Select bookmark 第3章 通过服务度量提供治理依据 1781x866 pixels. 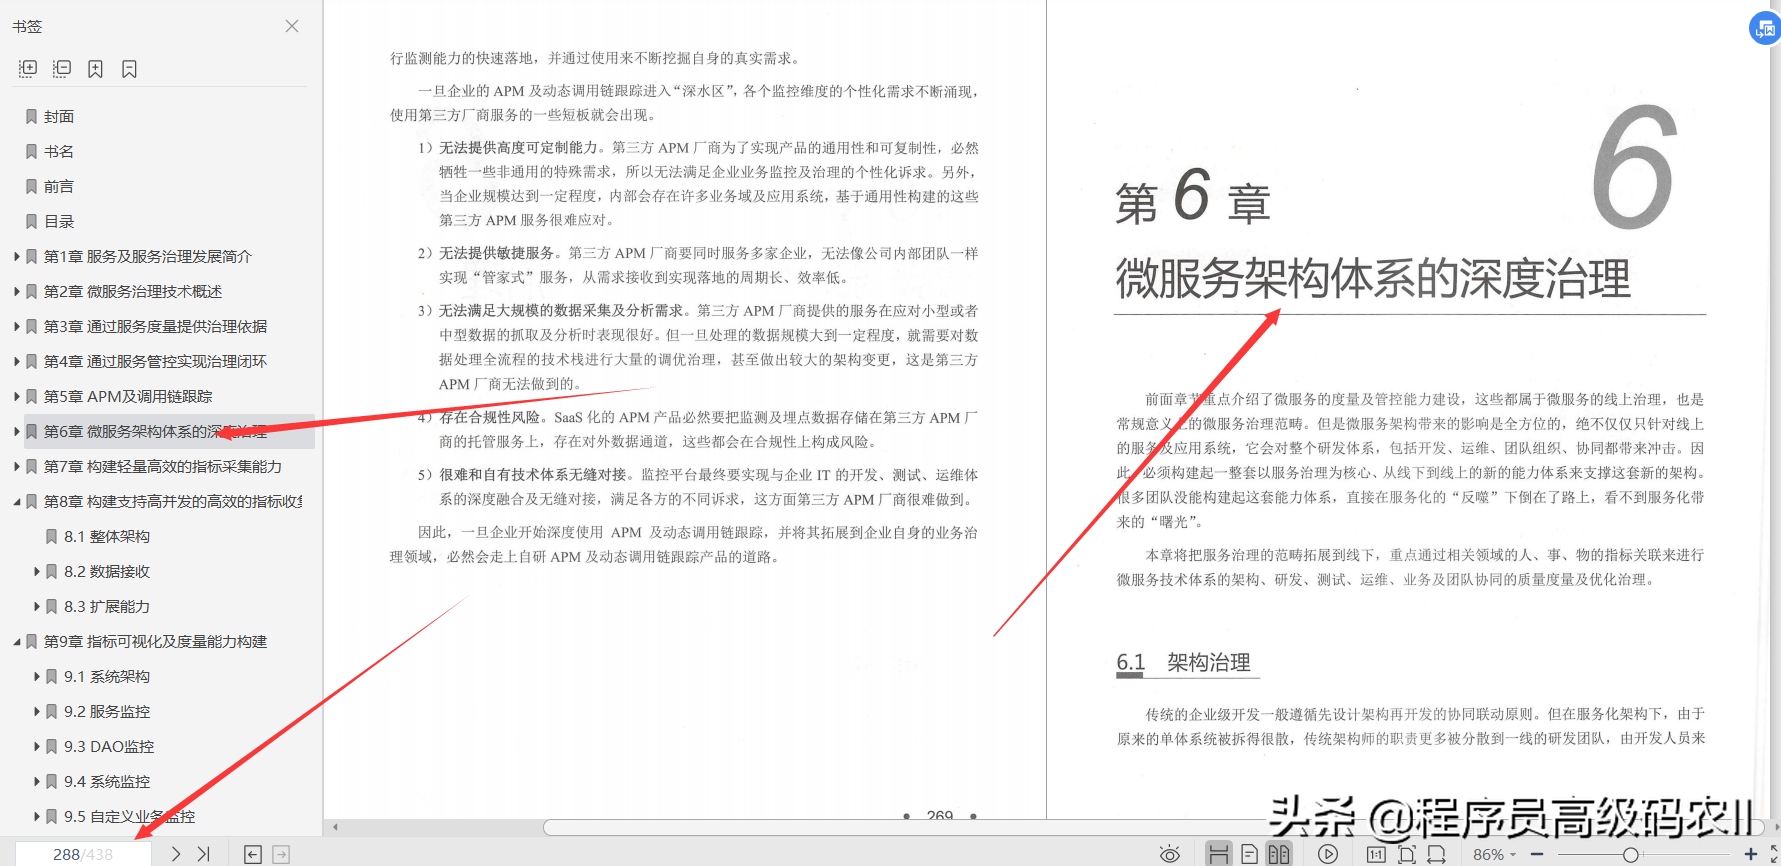point(155,326)
